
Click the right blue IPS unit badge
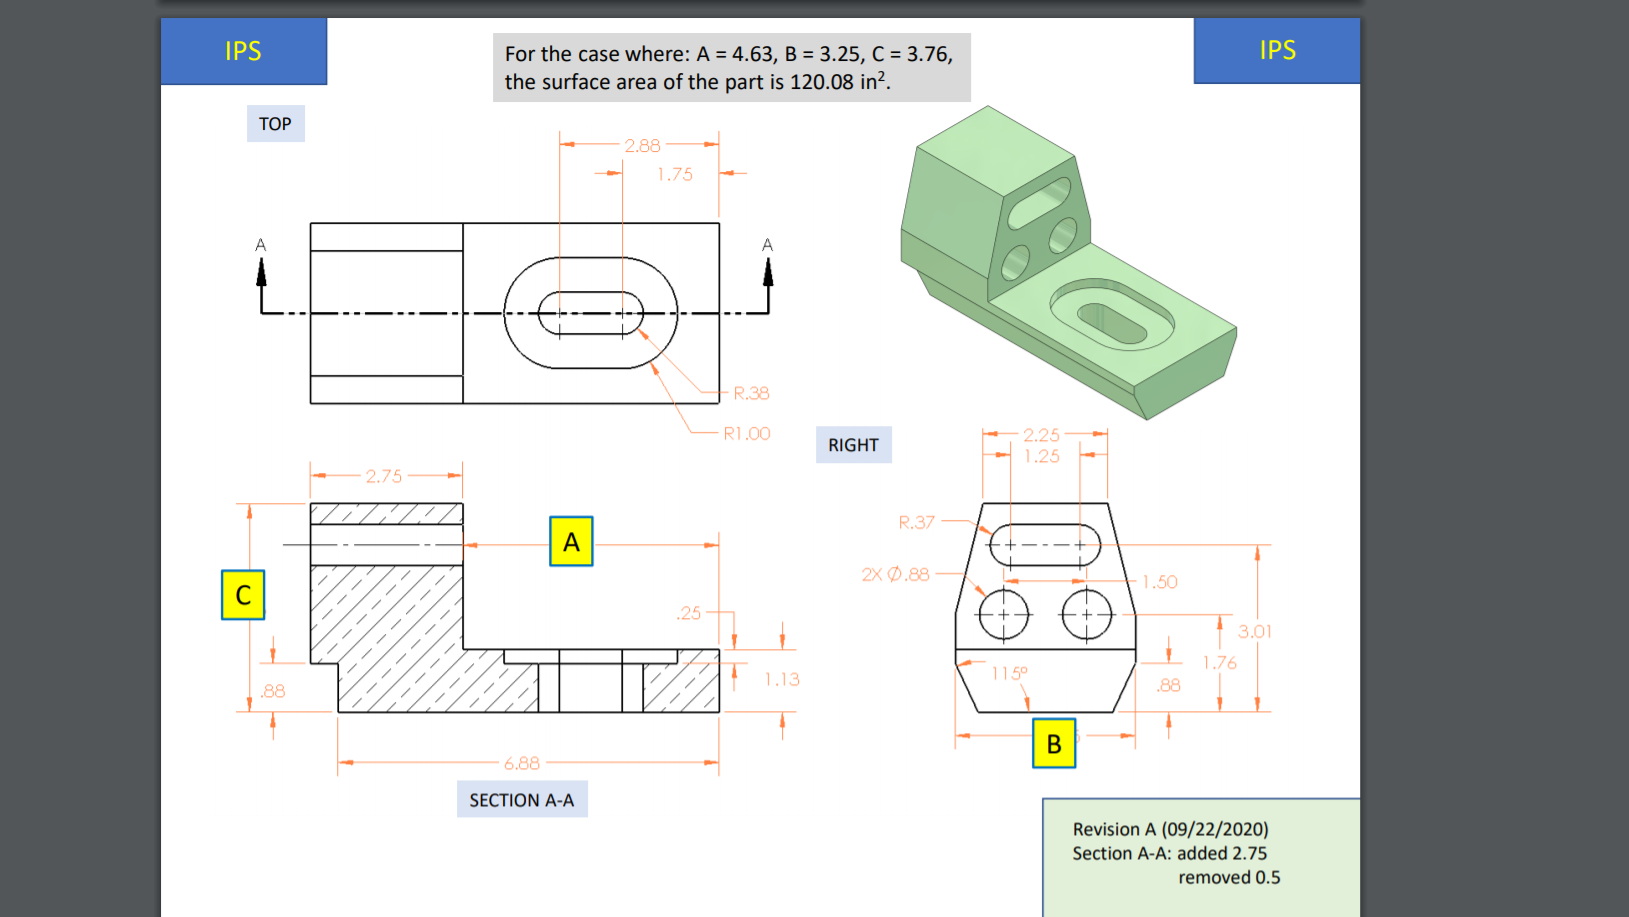coord(1277,50)
